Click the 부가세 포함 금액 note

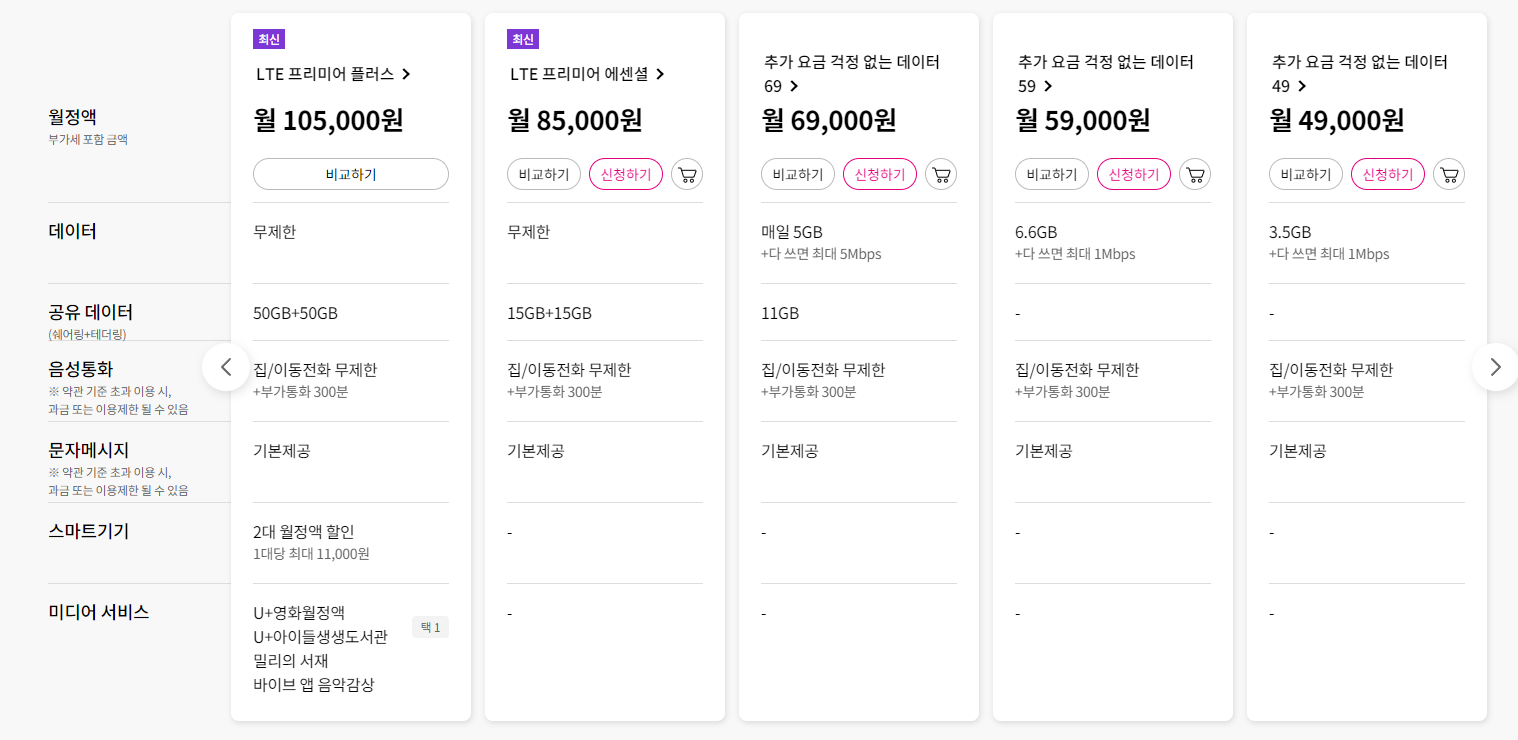(88, 140)
